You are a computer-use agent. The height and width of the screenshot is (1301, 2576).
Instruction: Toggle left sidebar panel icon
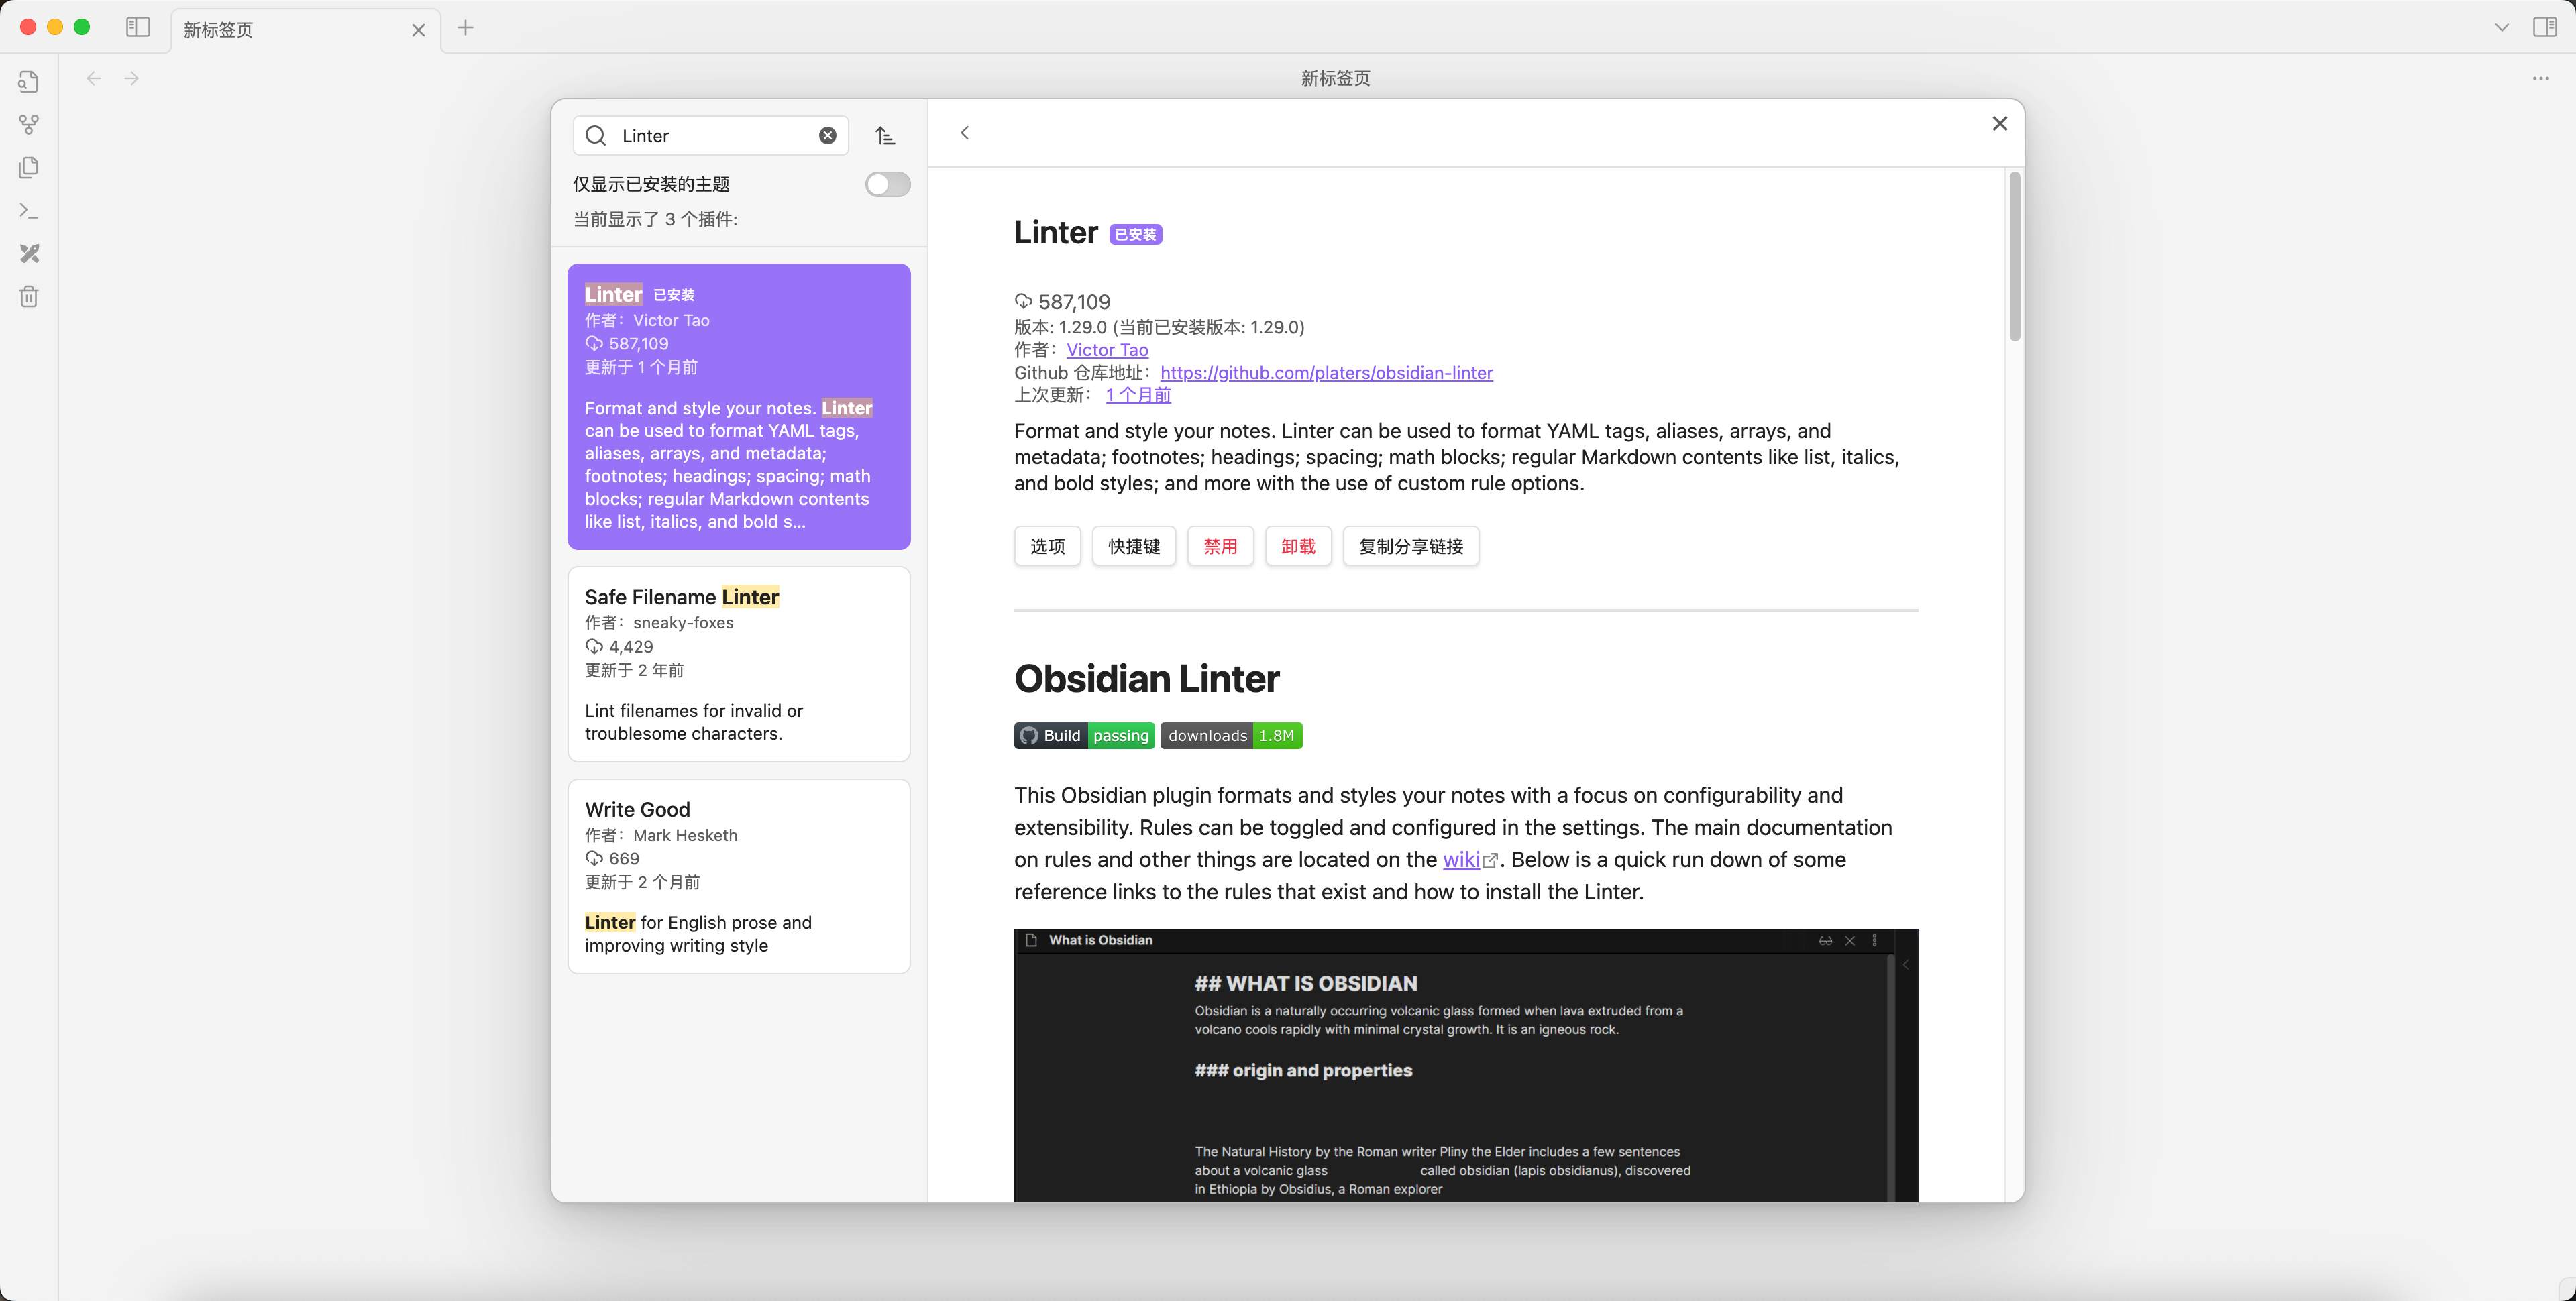(138, 27)
